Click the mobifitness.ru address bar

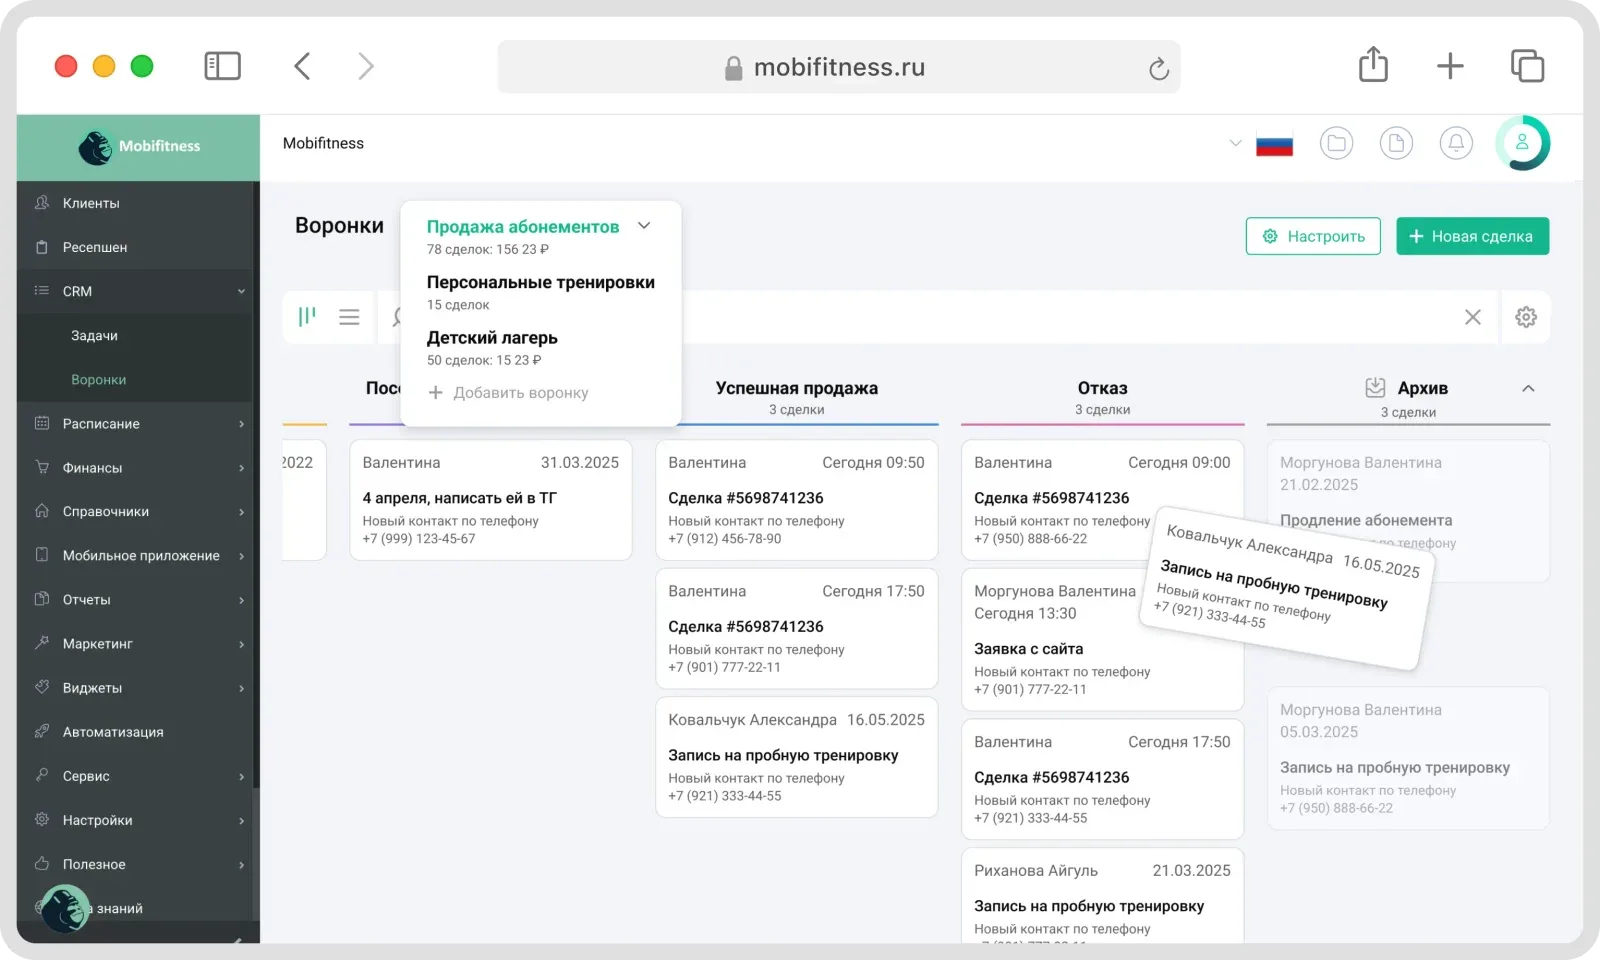coord(838,67)
